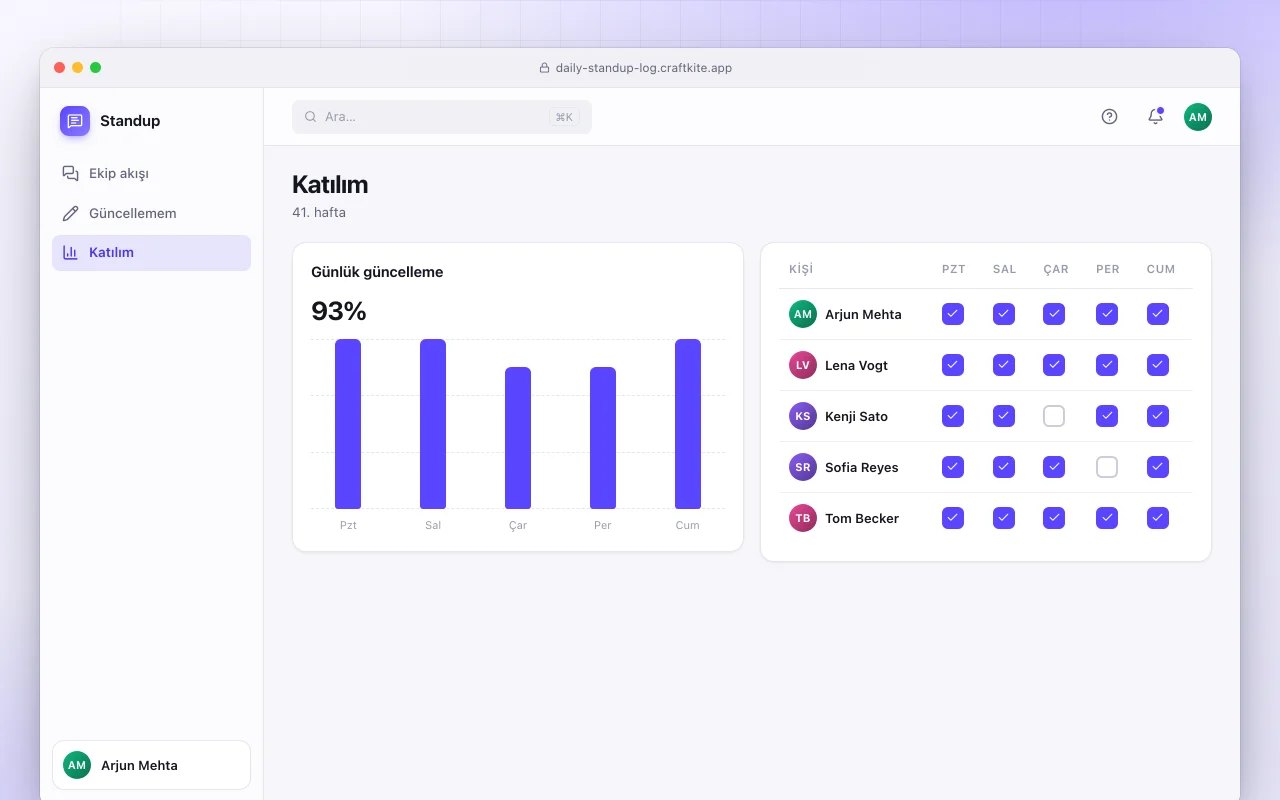Uncheck Sofia Reyes's ÇAR checkbox

coord(1054,467)
